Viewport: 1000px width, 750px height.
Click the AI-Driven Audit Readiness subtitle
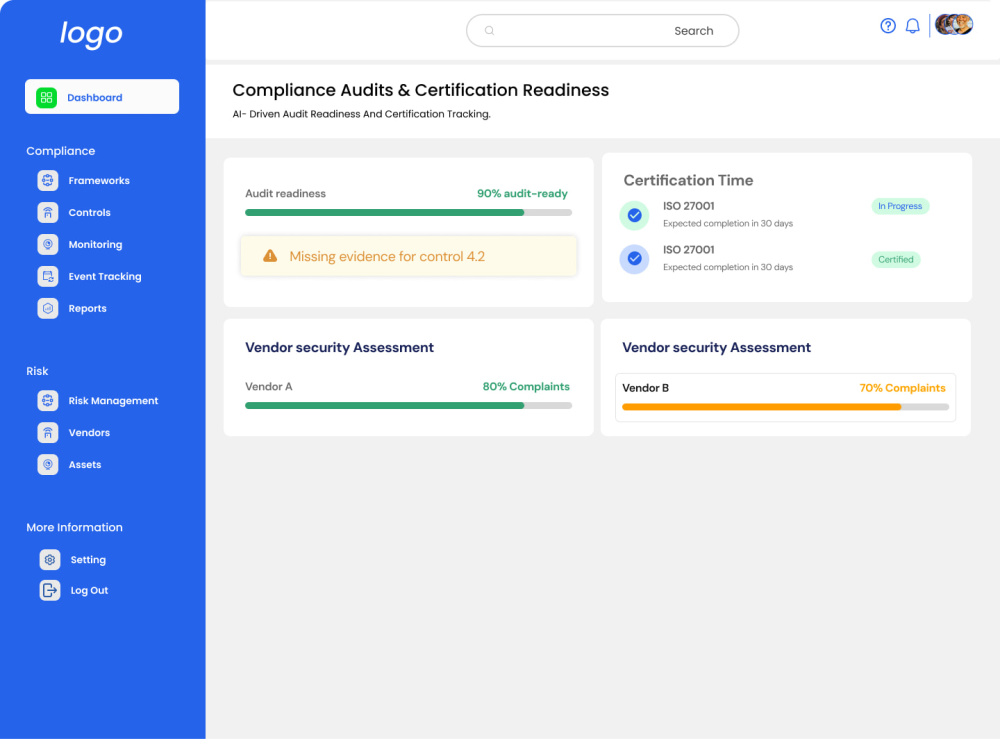[362, 114]
